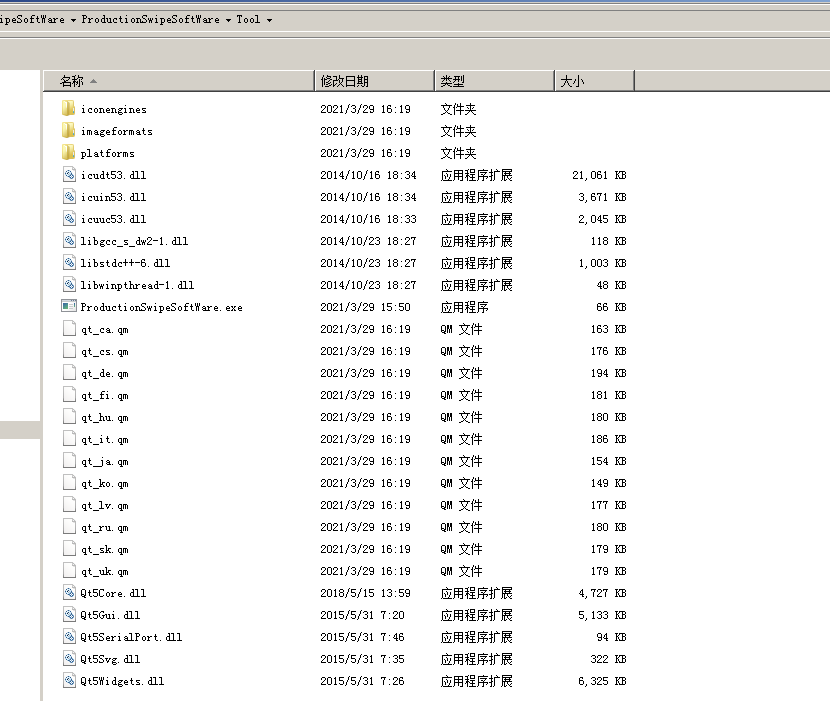
Task: Click 应用程序 type of ProductionSwipeSoftWare.exe
Action: (x=464, y=307)
